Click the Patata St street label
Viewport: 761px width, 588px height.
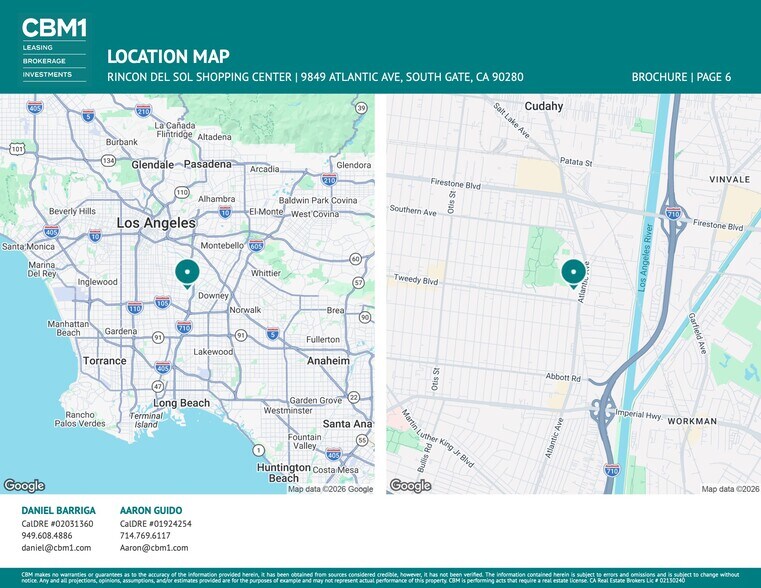point(576,162)
